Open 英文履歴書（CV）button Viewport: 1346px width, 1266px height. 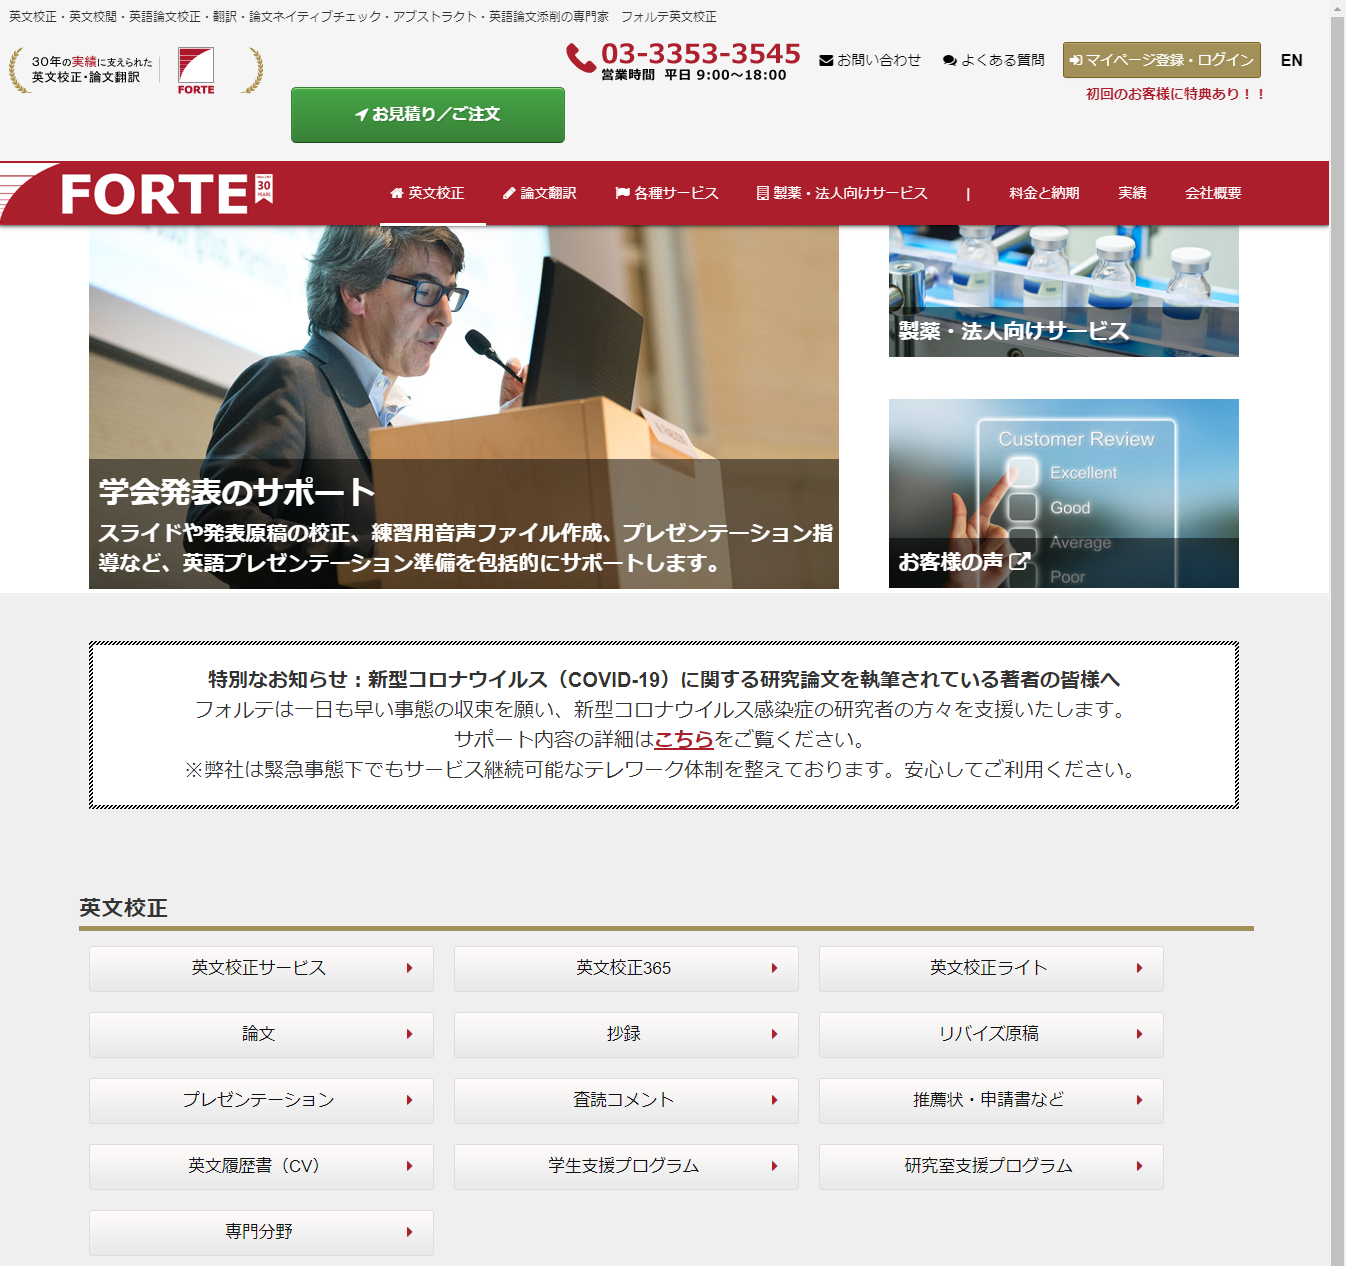point(261,1166)
